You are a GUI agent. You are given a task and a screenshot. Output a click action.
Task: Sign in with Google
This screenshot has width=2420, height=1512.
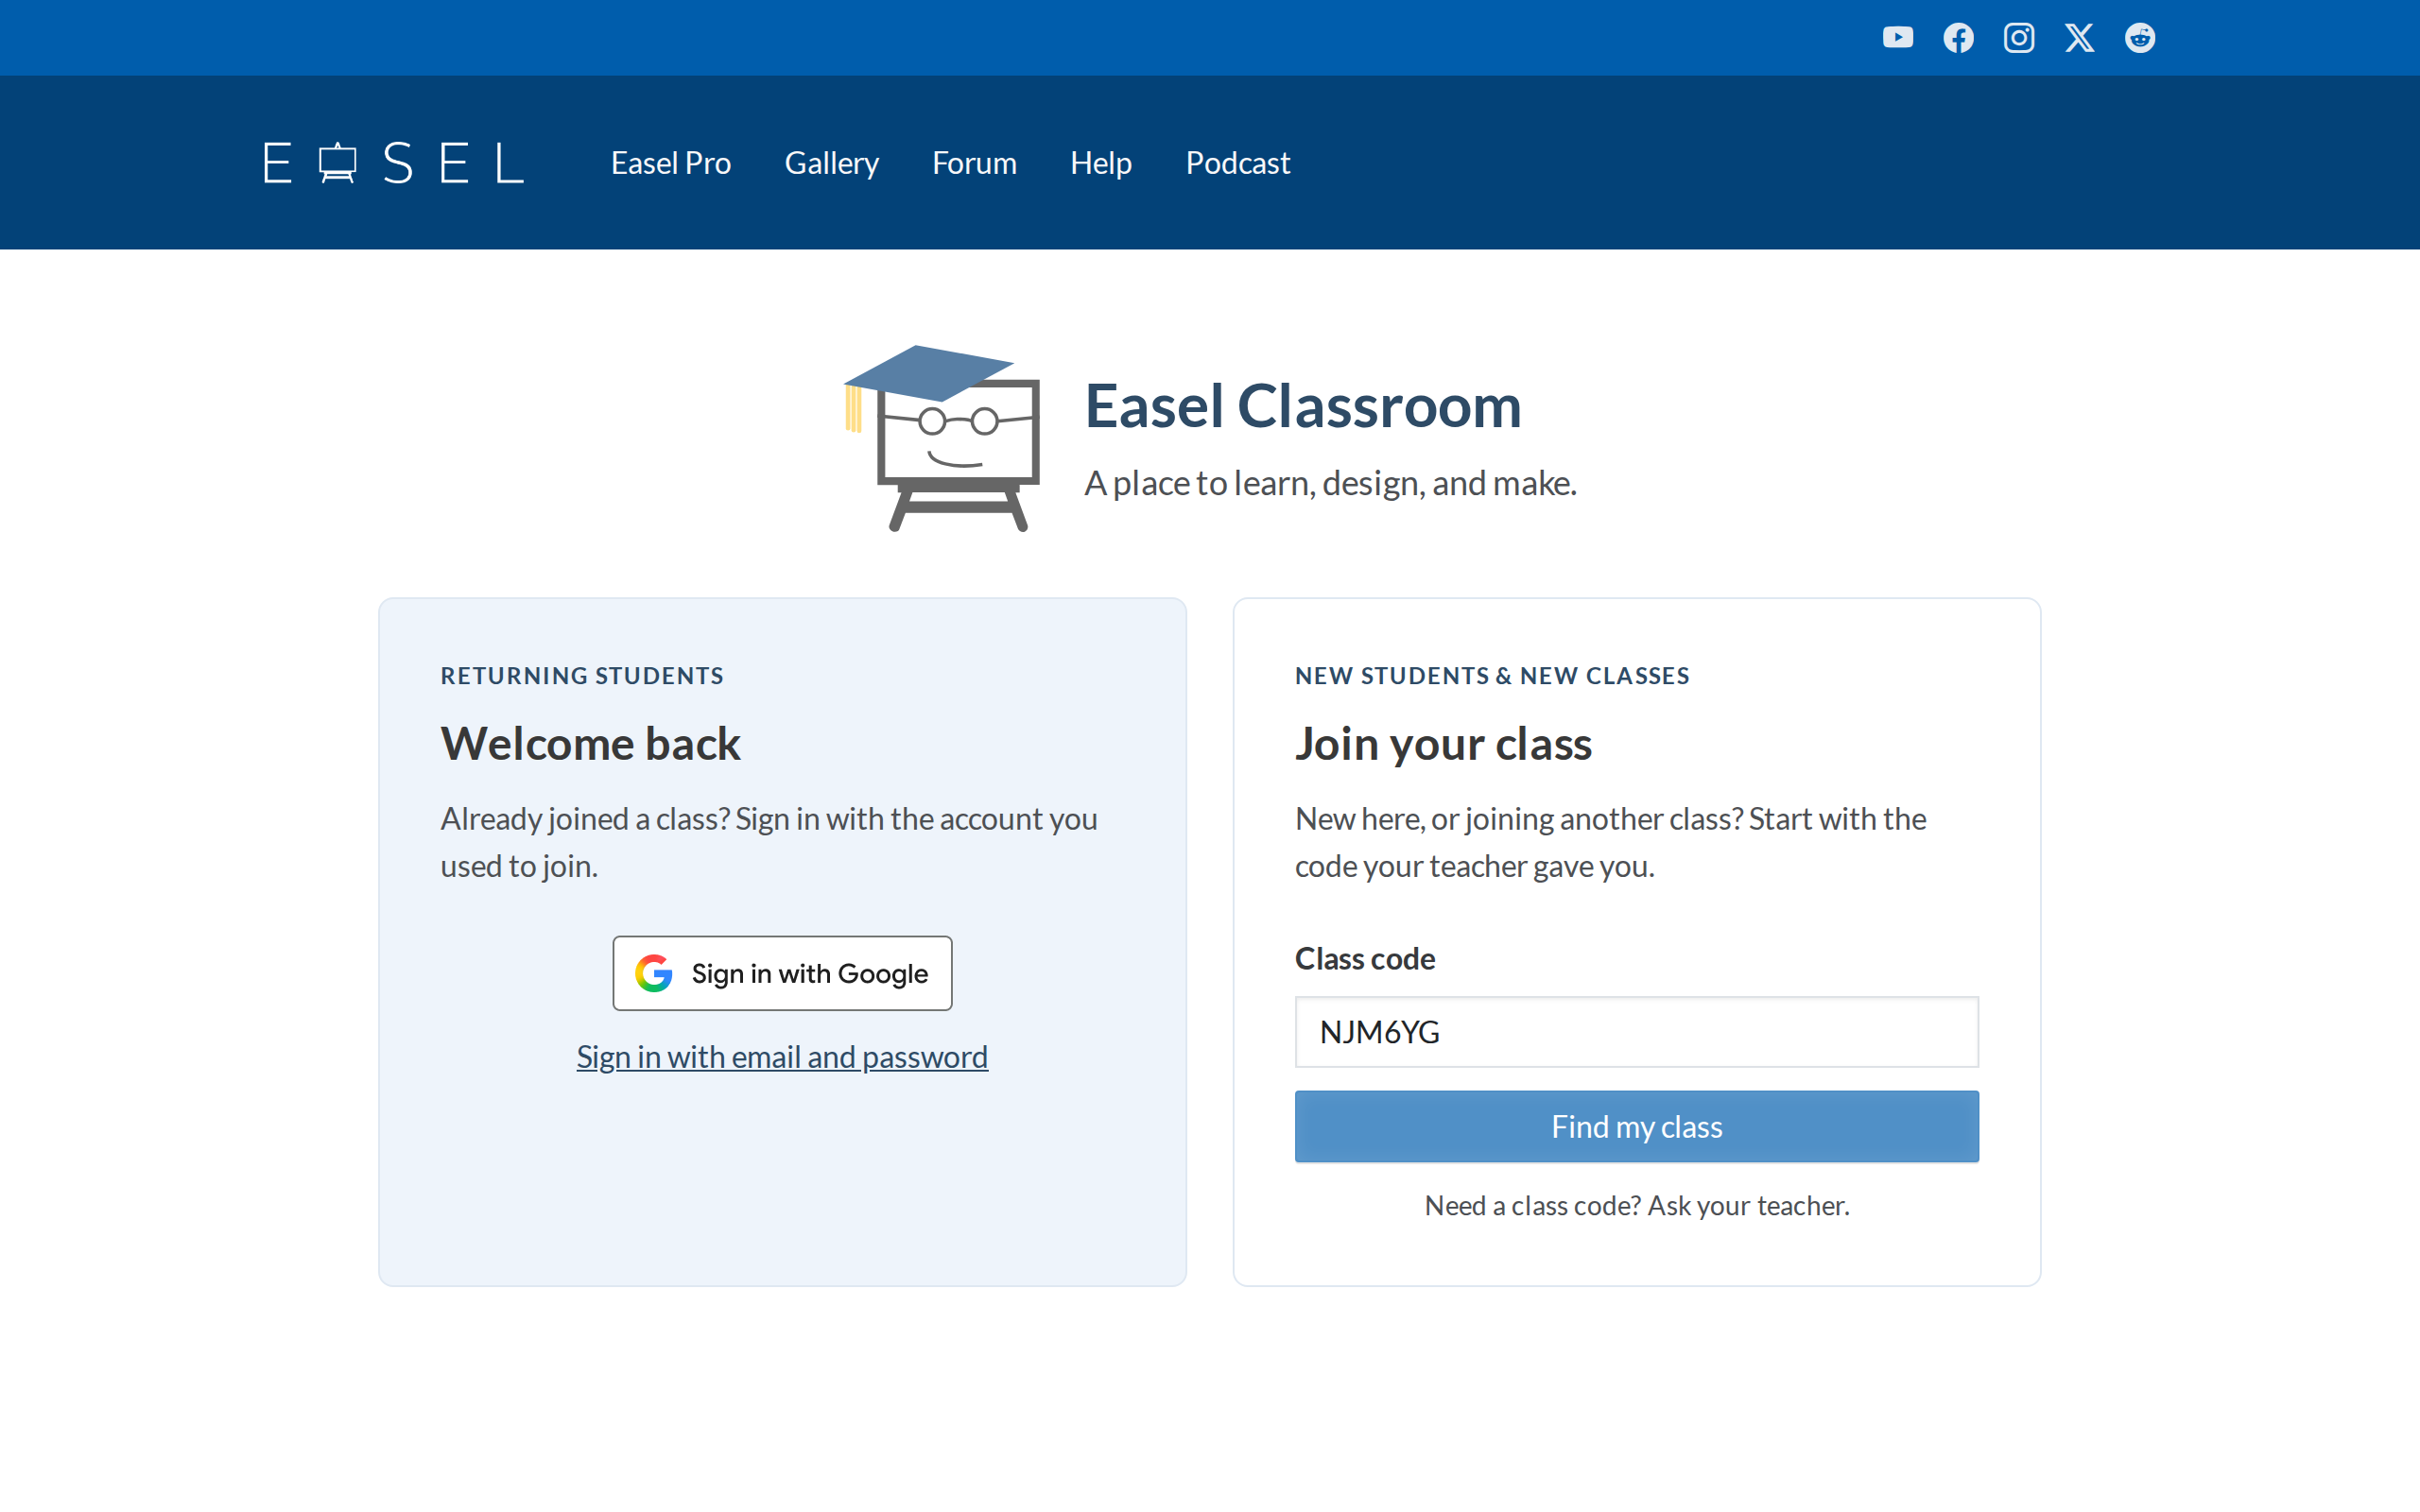[782, 973]
